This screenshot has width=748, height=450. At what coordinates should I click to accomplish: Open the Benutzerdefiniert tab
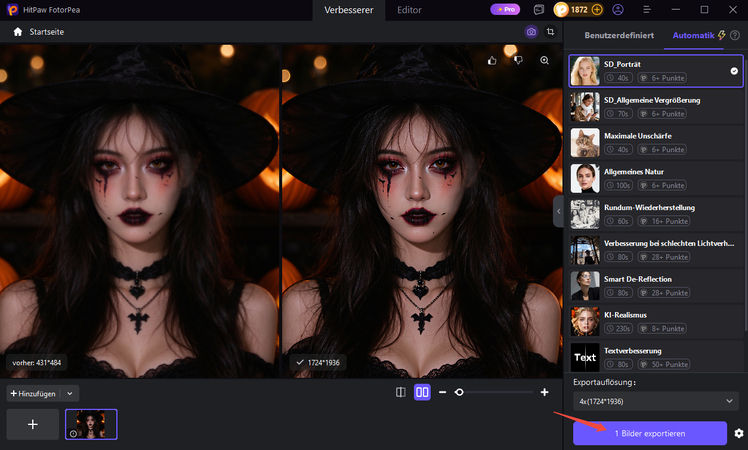pos(619,35)
